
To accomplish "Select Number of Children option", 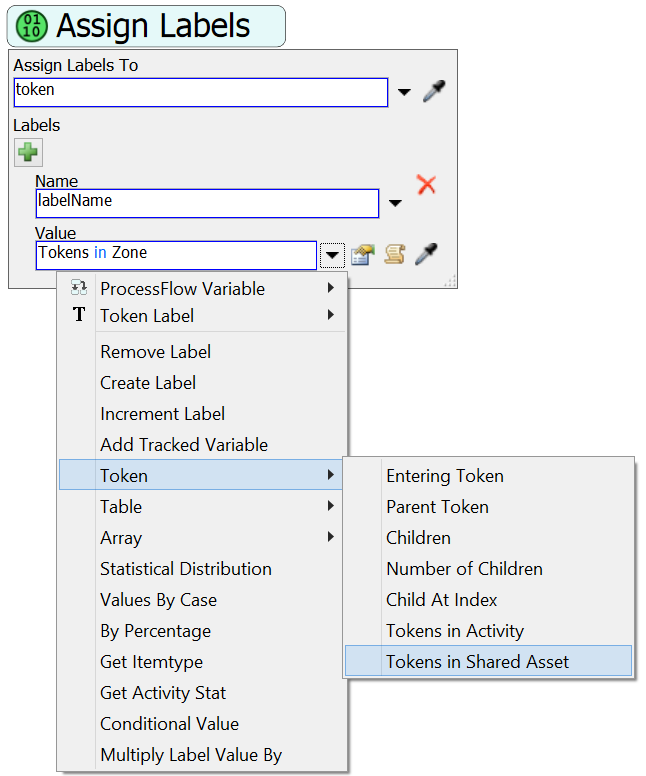I will pyautogui.click(x=464, y=569).
